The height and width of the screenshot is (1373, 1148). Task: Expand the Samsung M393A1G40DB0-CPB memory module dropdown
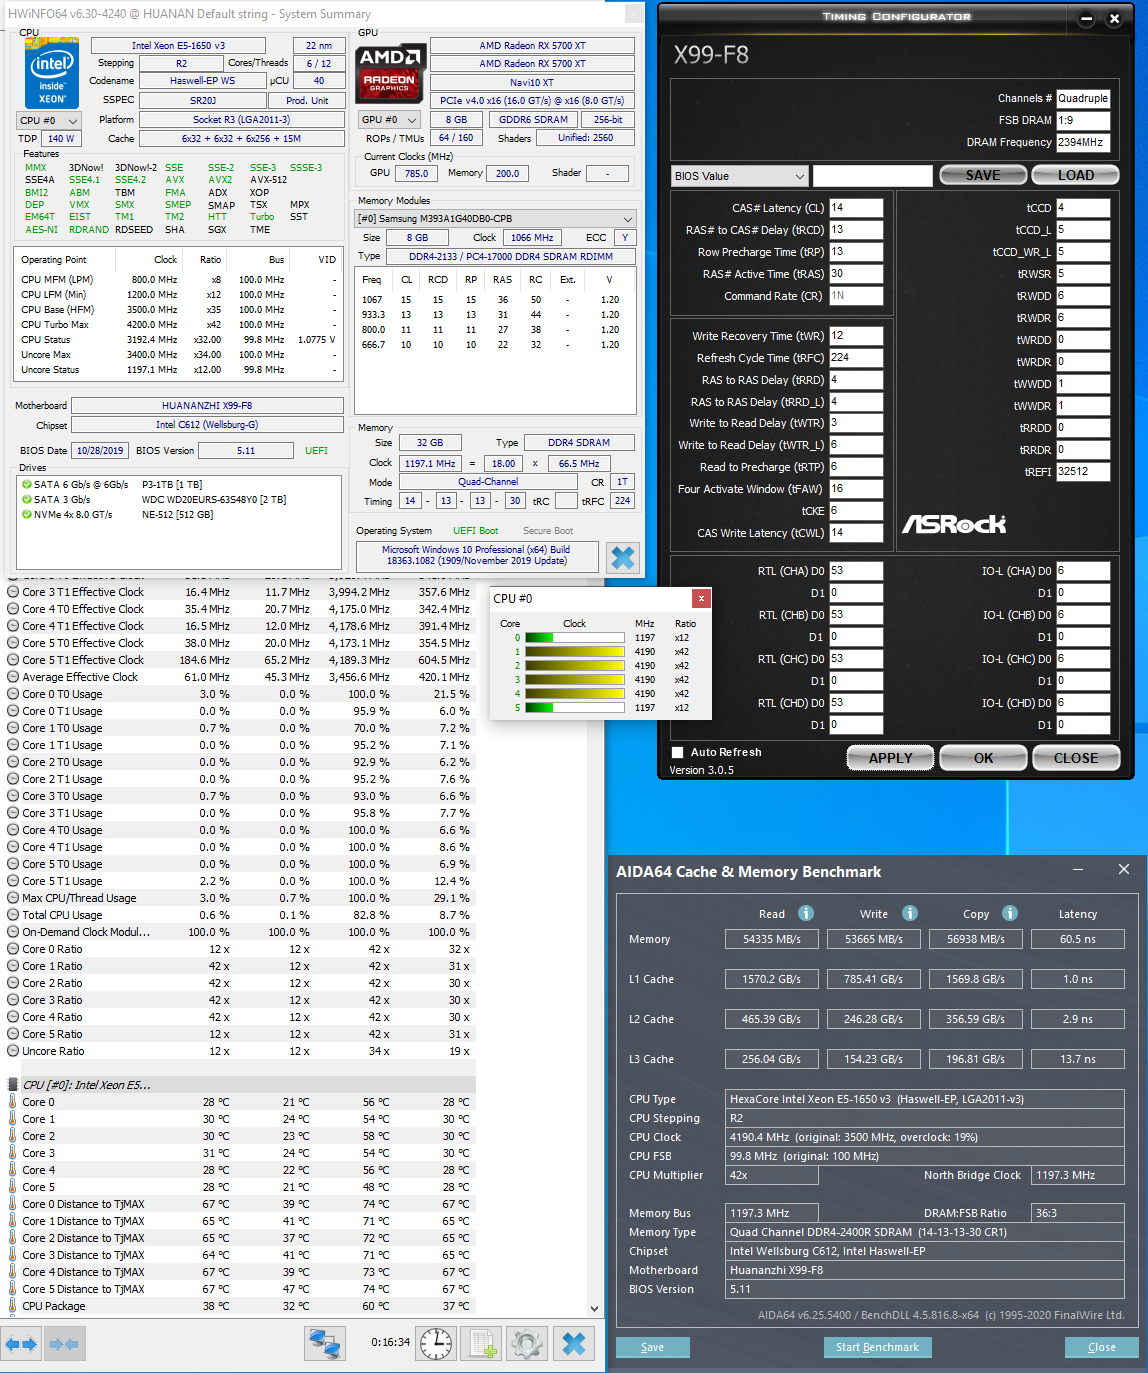(x=496, y=218)
